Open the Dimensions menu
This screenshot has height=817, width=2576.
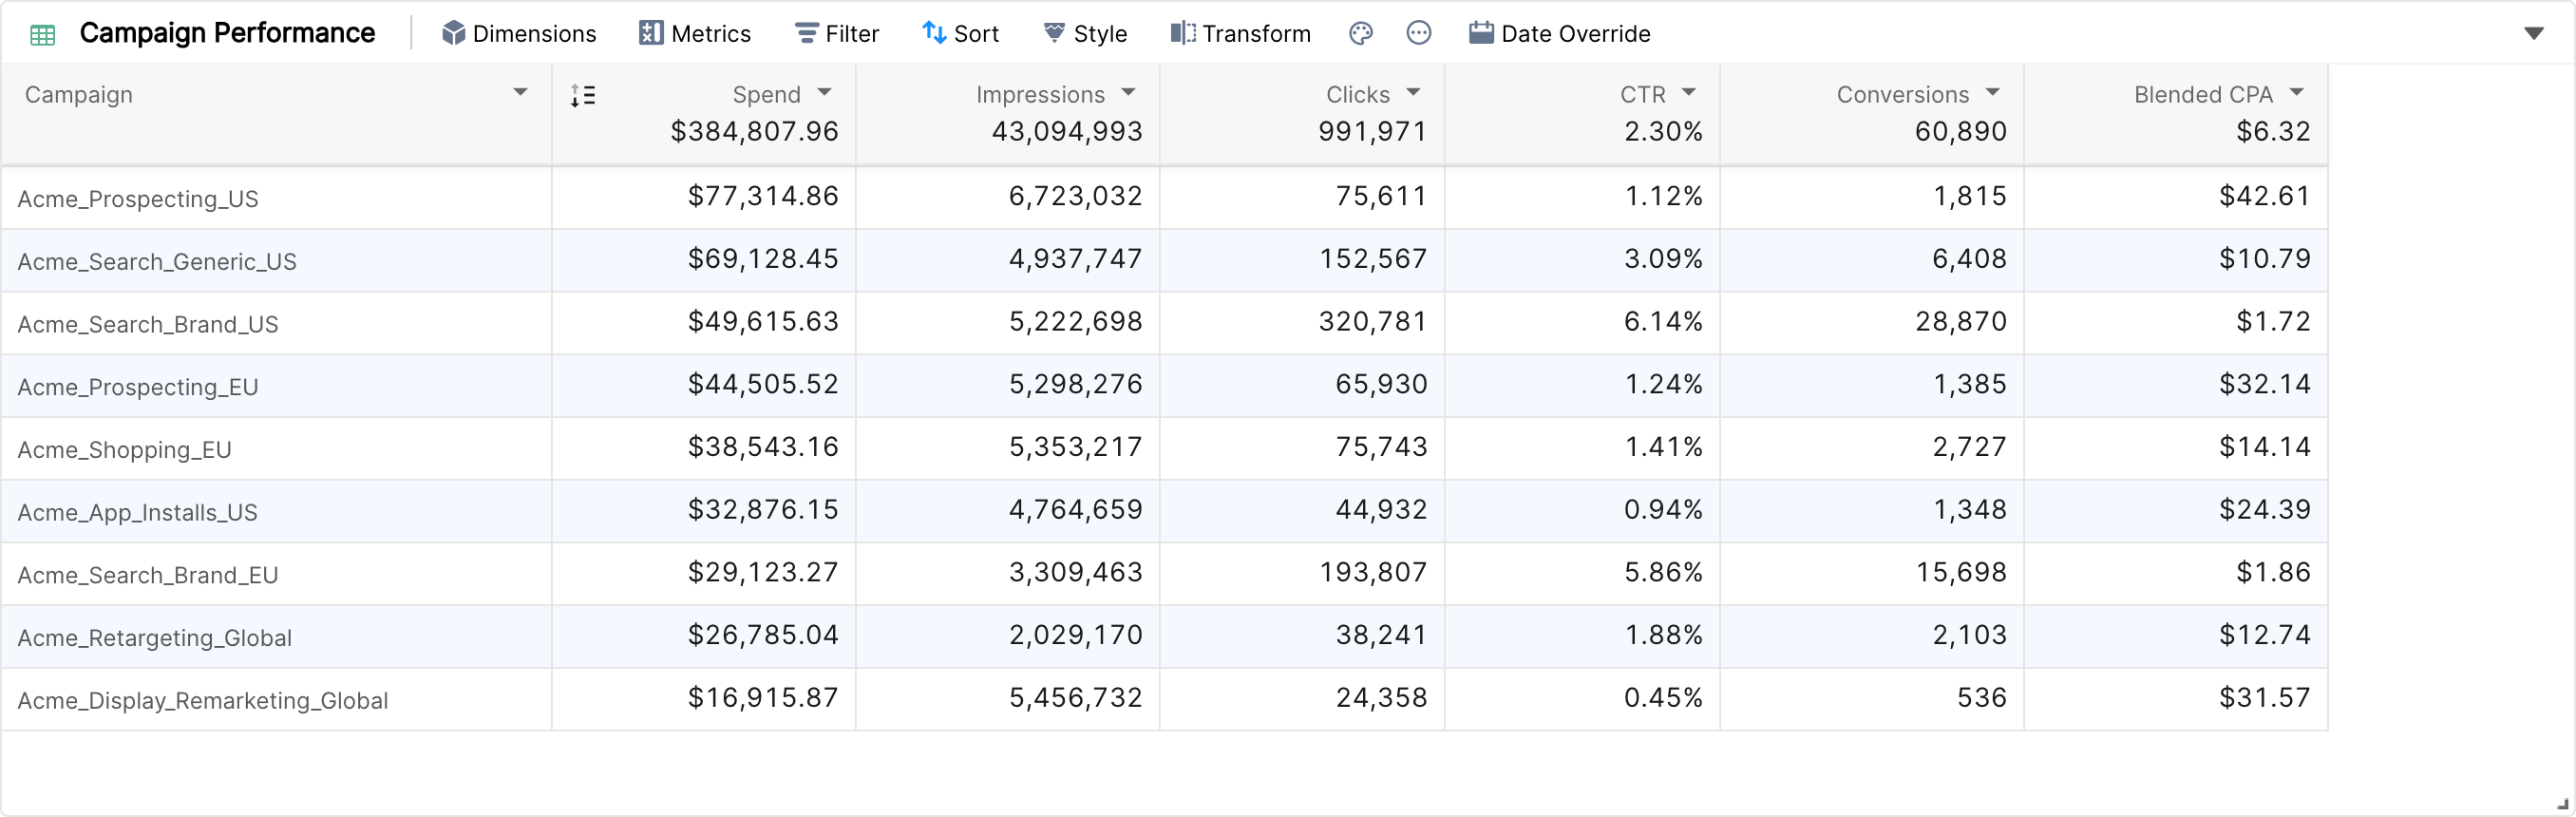(x=519, y=34)
